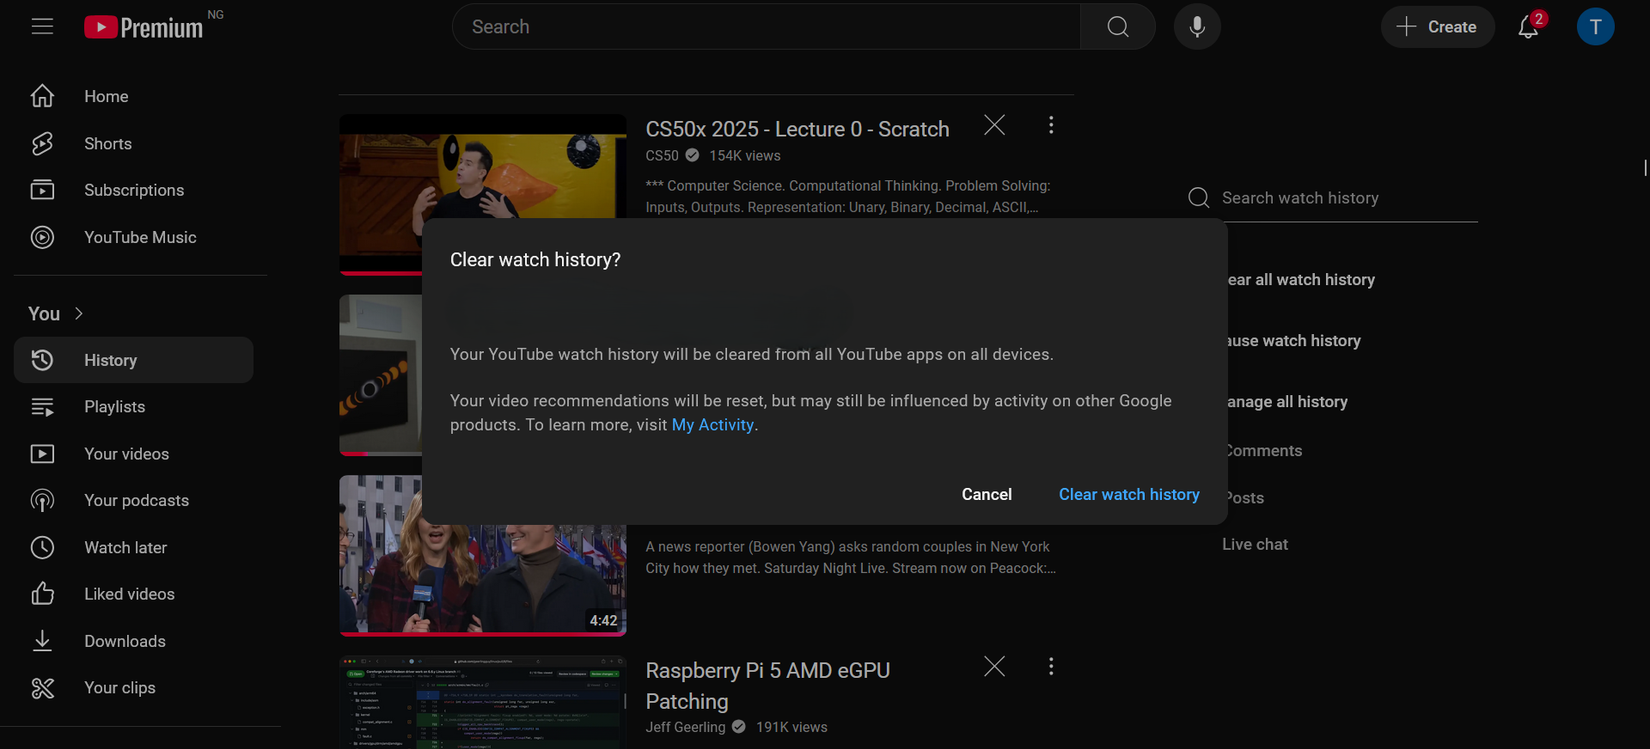Open notifications bell
Image resolution: width=1650 pixels, height=749 pixels.
[x=1528, y=27]
